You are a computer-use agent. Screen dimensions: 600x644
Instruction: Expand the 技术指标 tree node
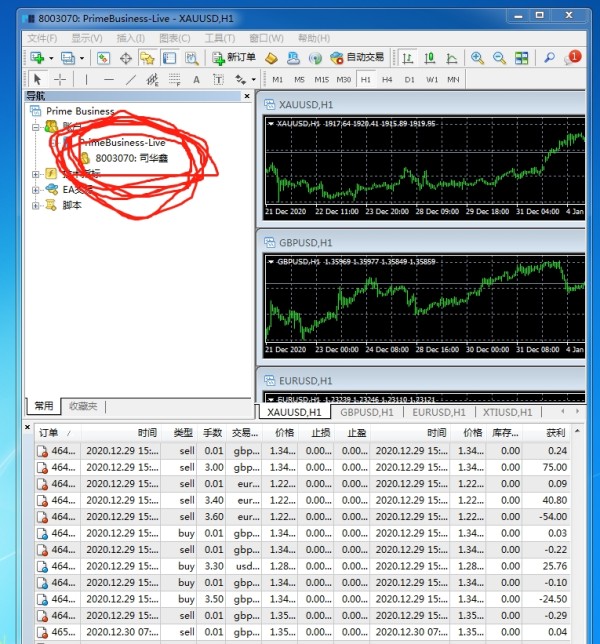(36, 174)
